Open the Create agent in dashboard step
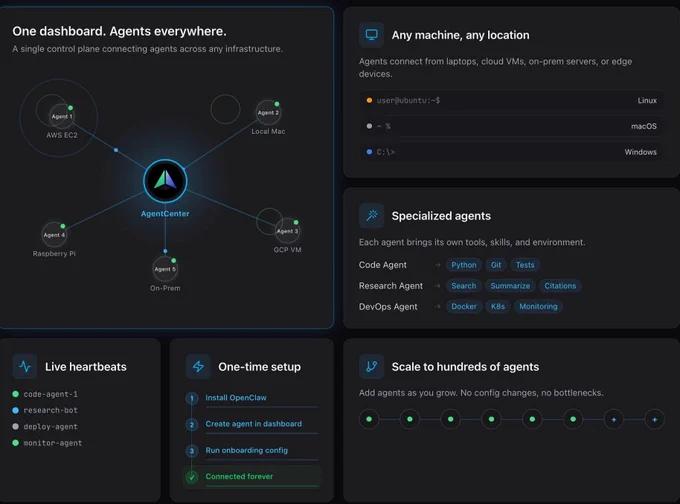 (254, 424)
